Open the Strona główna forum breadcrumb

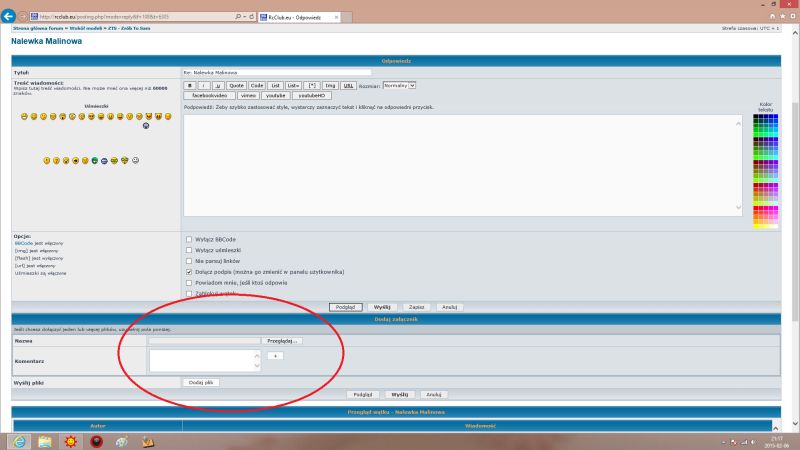click(38, 29)
